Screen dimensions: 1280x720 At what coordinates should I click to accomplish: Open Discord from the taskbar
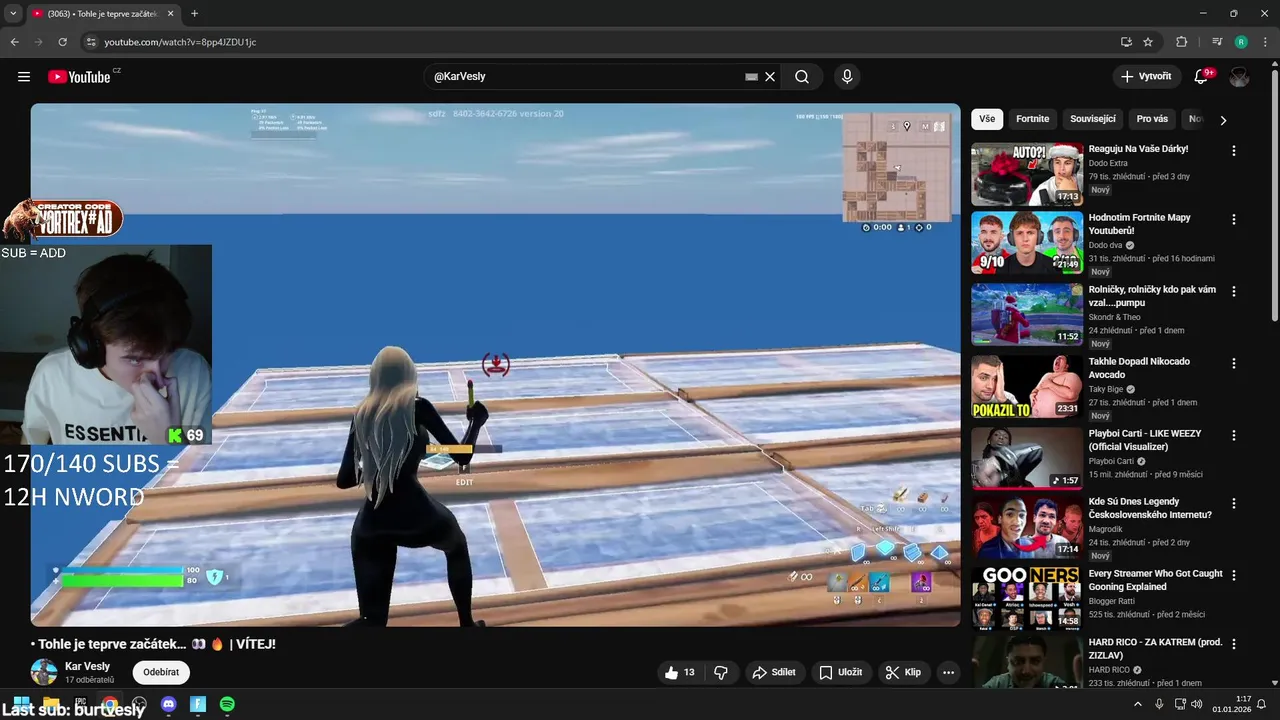point(168,705)
